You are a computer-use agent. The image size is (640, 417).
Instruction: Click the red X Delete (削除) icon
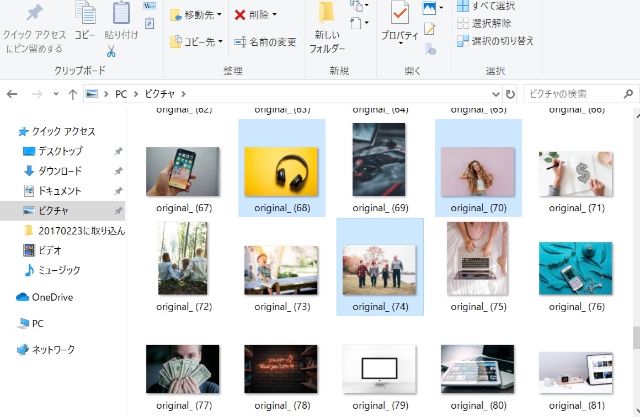240,15
